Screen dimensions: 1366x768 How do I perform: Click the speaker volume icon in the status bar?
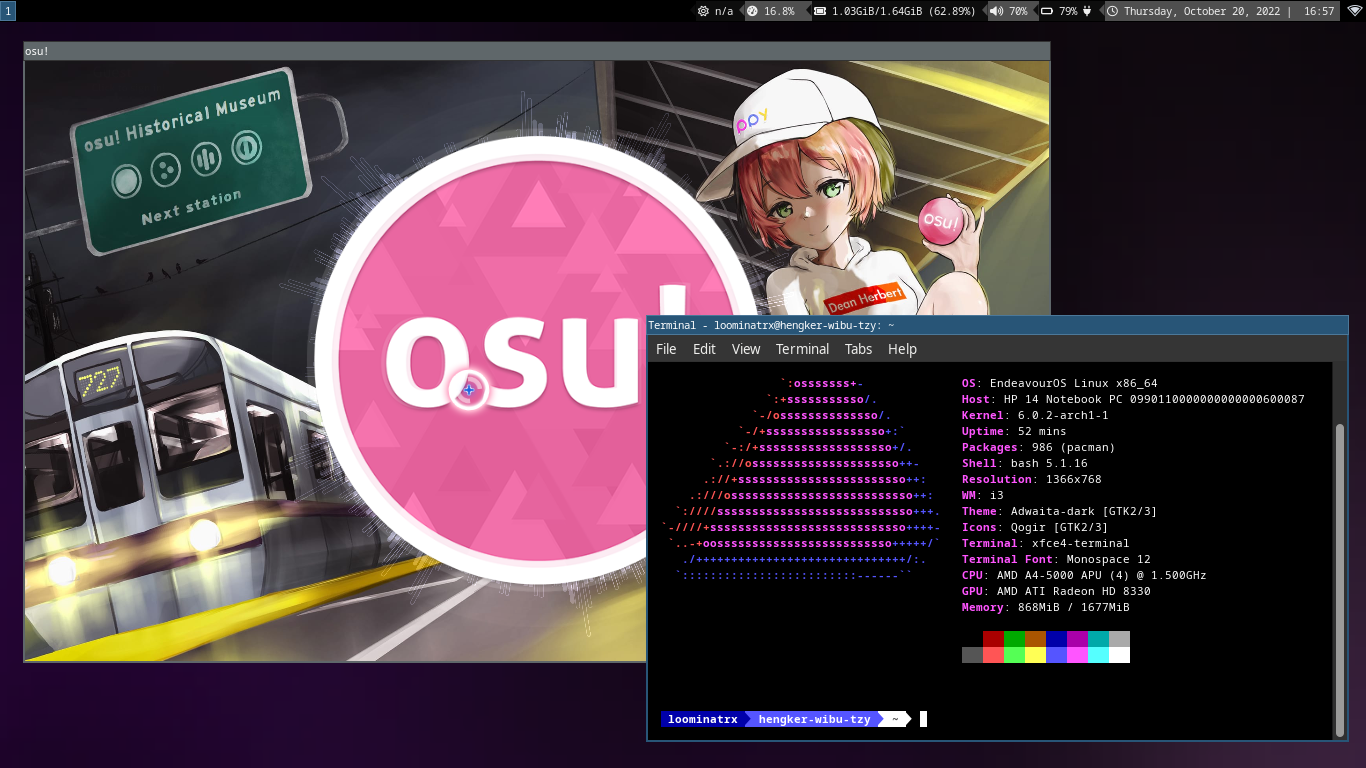pyautogui.click(x=997, y=11)
